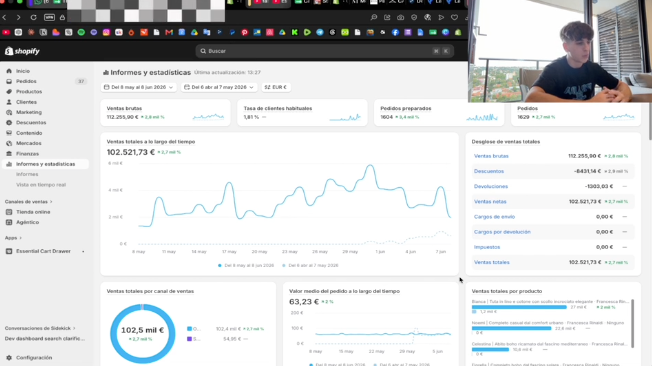Click Valor medio del pedido chart title
Viewport: 652px width, 366px height.
coord(344,291)
